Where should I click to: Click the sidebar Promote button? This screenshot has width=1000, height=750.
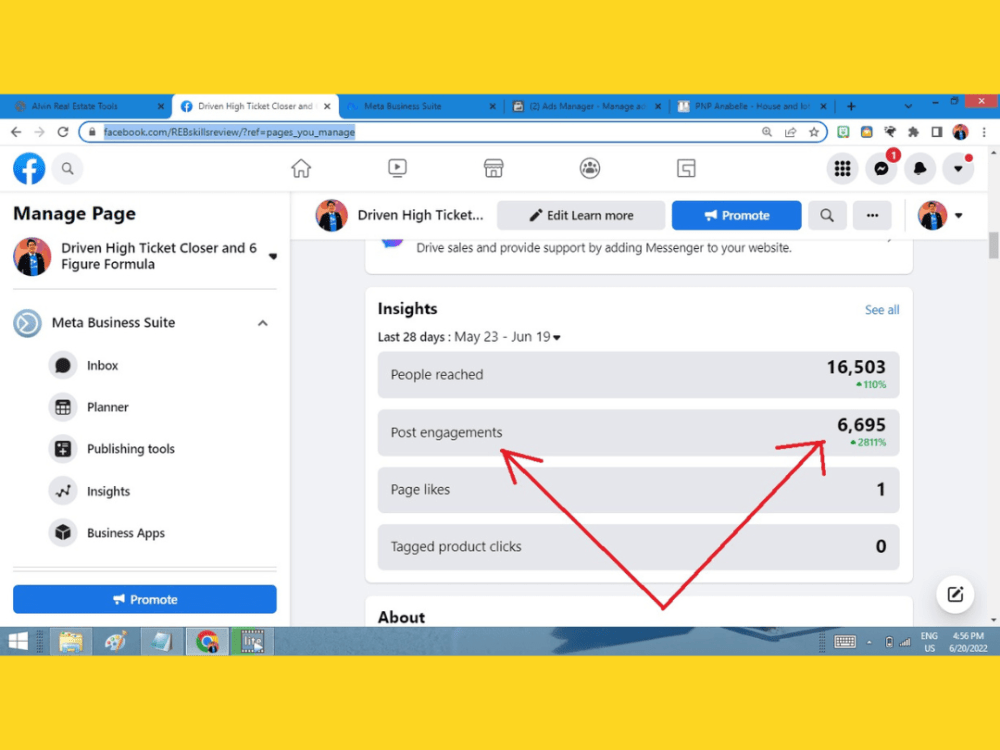(x=145, y=599)
